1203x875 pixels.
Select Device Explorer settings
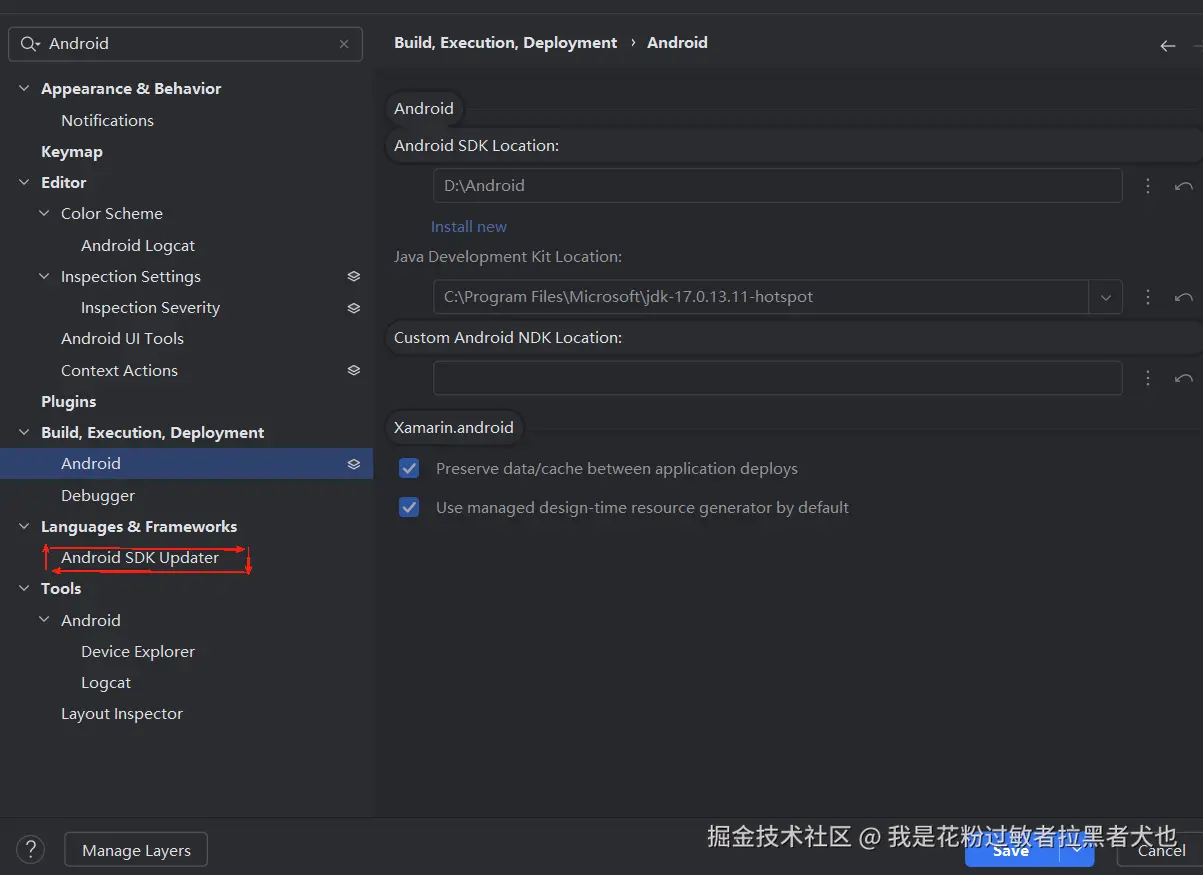click(138, 652)
